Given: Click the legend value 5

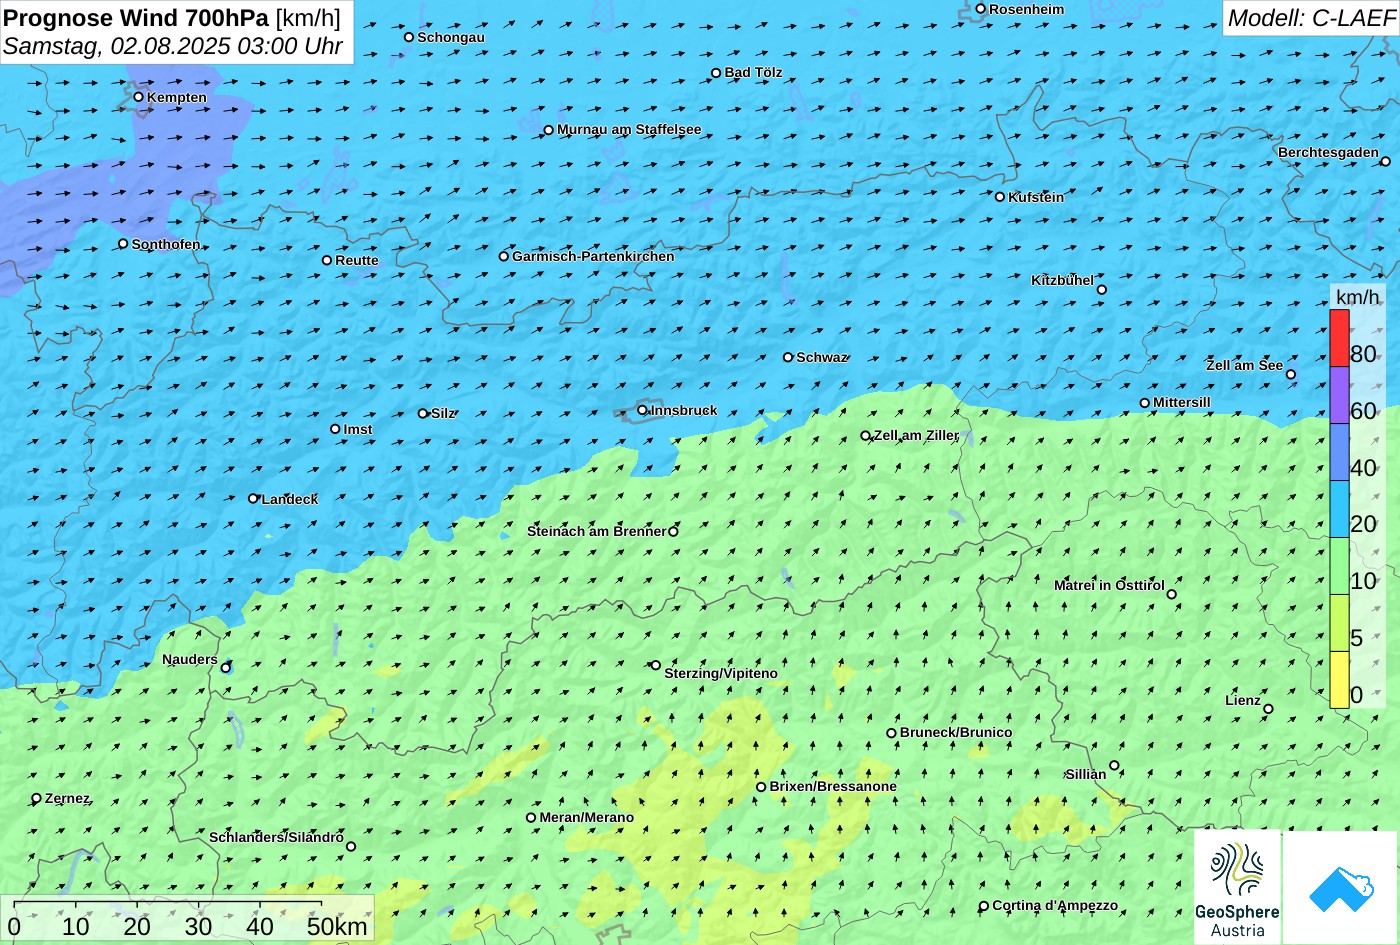Looking at the screenshot, I should click(1357, 638).
